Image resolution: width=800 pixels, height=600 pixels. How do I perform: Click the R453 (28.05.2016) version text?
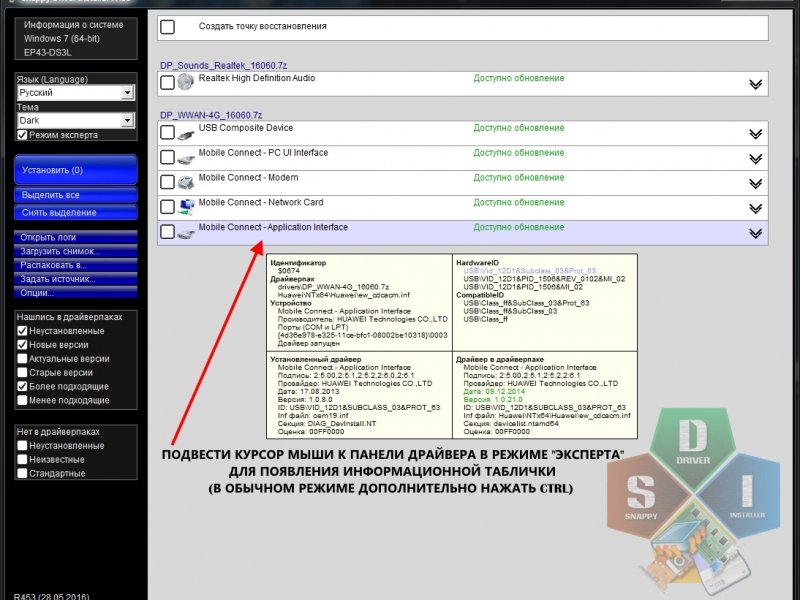click(x=51, y=596)
